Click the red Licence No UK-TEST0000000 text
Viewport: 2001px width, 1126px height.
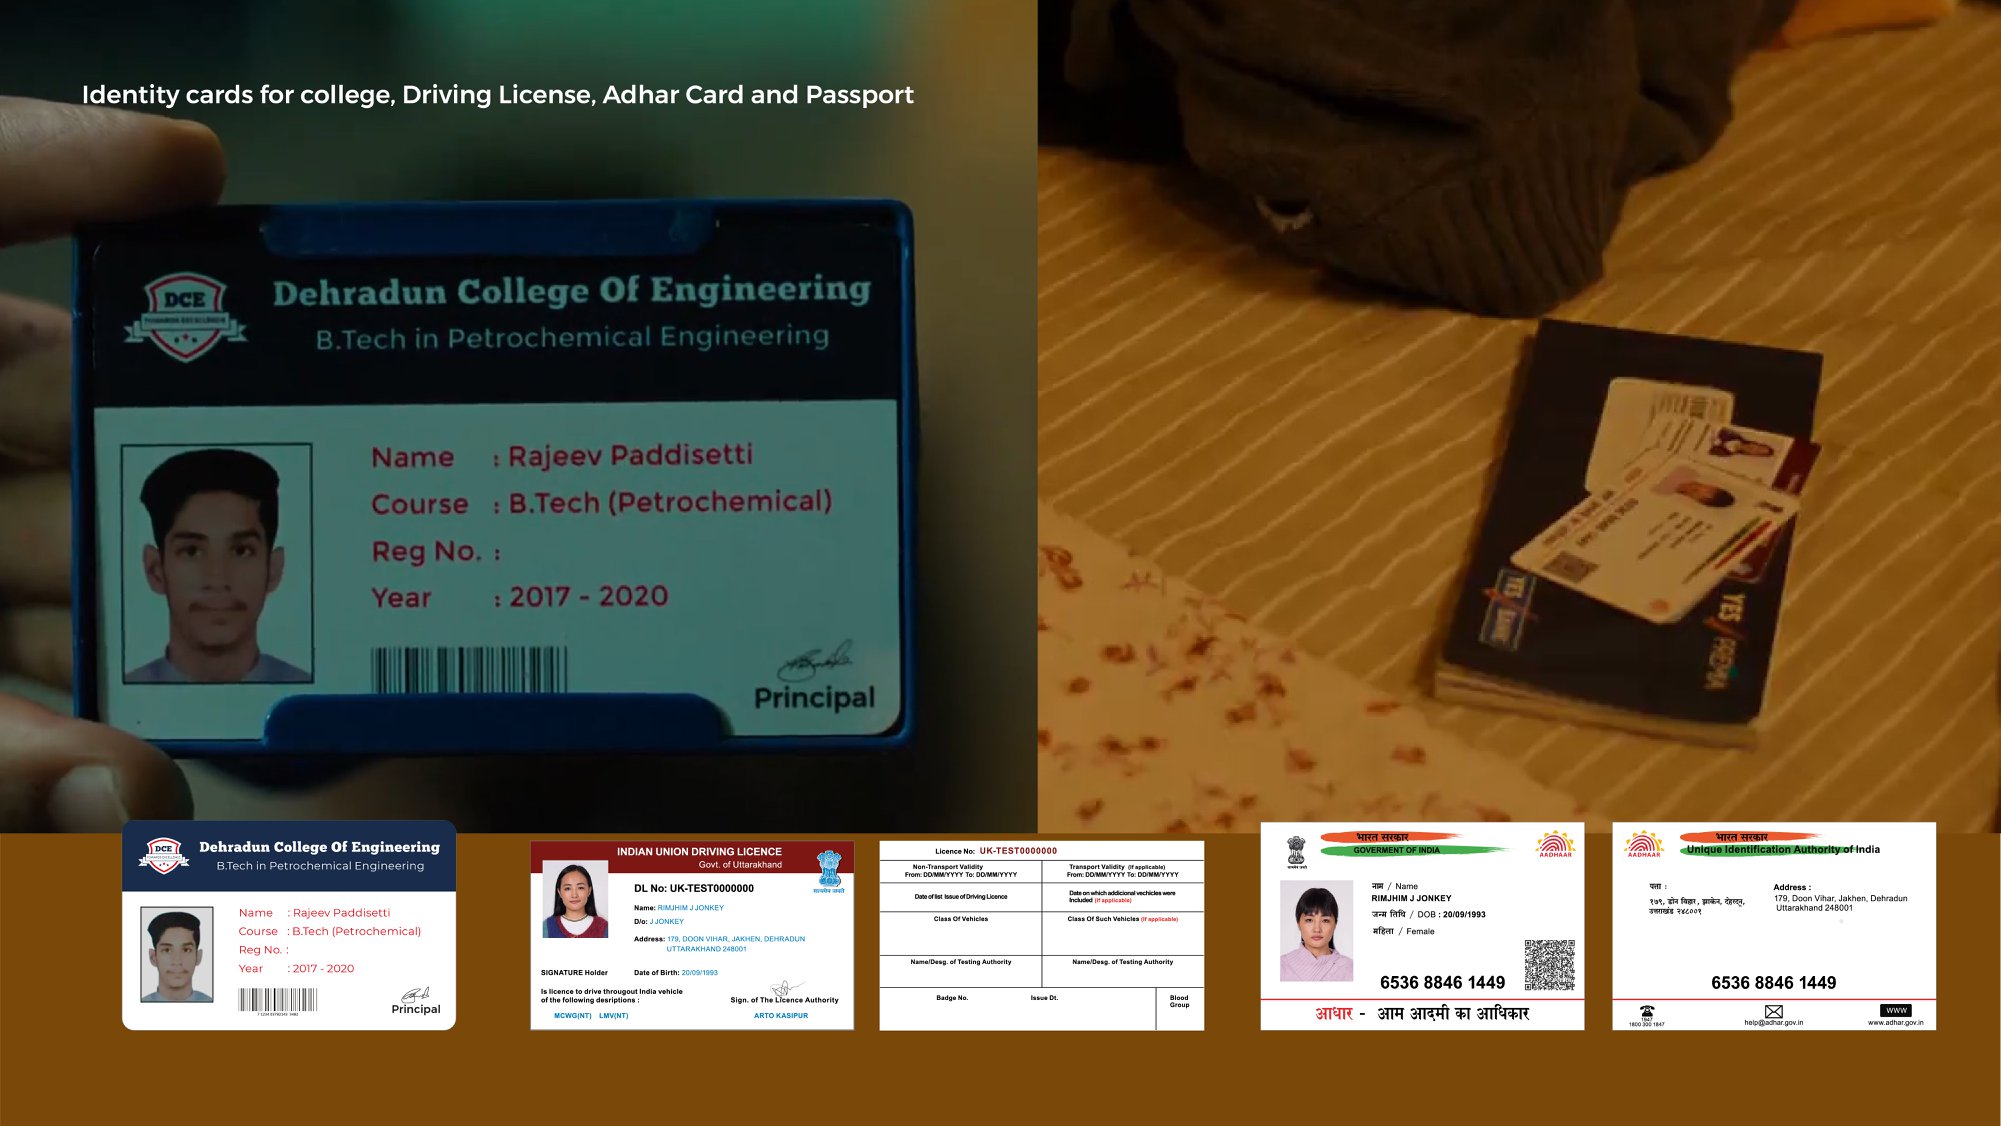click(x=1017, y=851)
